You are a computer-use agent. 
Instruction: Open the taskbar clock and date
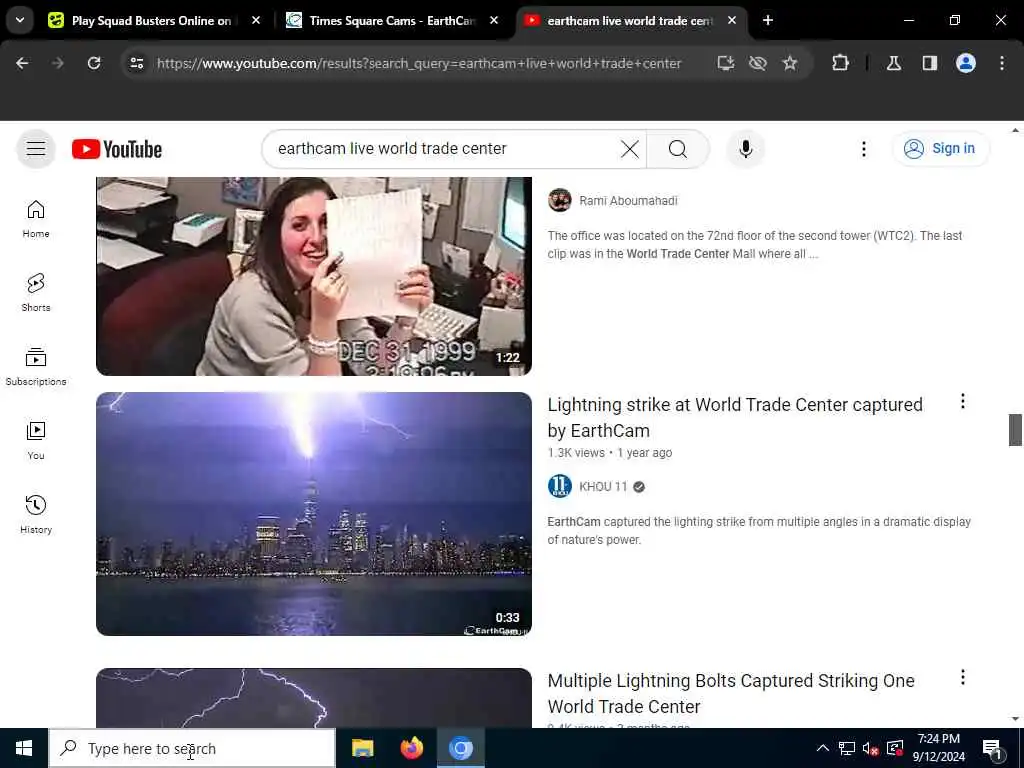click(x=938, y=748)
